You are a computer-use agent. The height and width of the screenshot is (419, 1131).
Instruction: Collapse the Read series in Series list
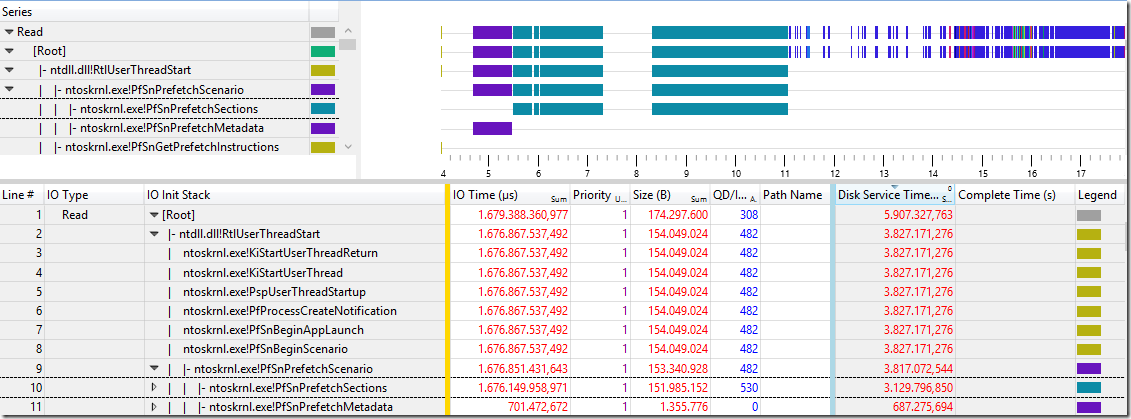coord(9,32)
